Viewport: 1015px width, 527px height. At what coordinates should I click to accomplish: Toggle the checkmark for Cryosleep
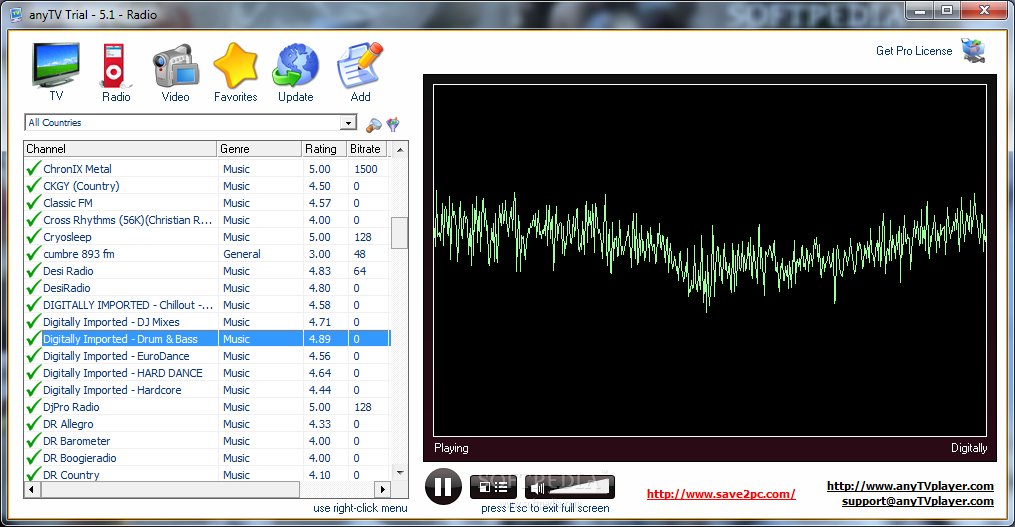(34, 237)
